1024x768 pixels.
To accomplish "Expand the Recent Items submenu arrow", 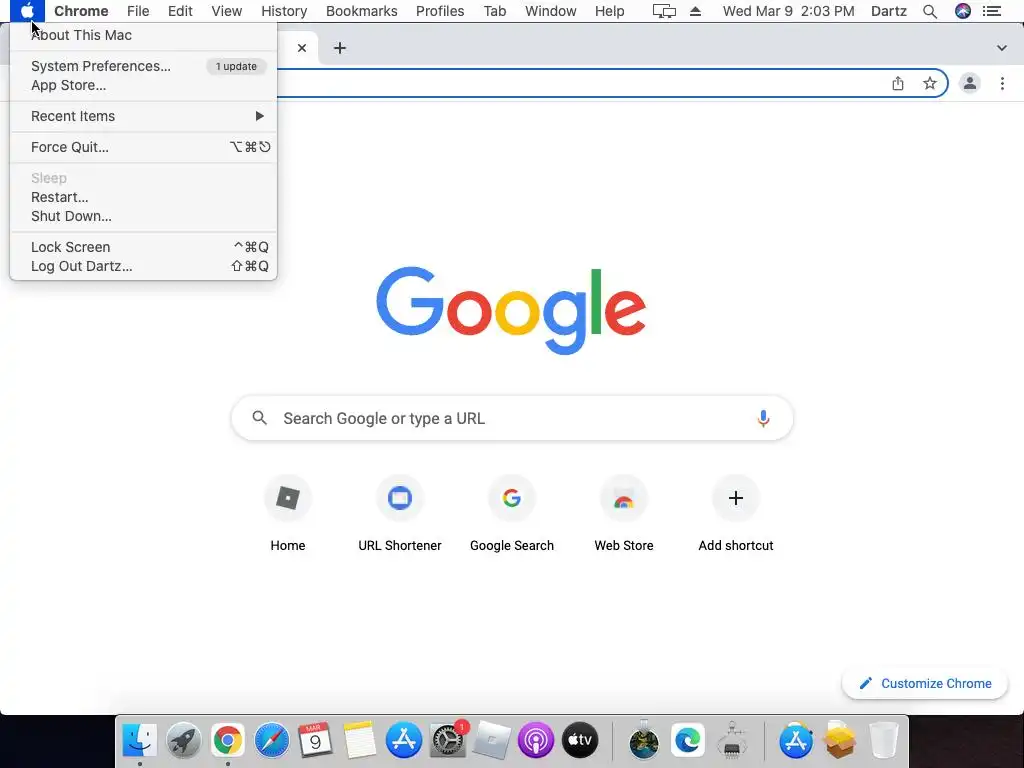I will 259,116.
